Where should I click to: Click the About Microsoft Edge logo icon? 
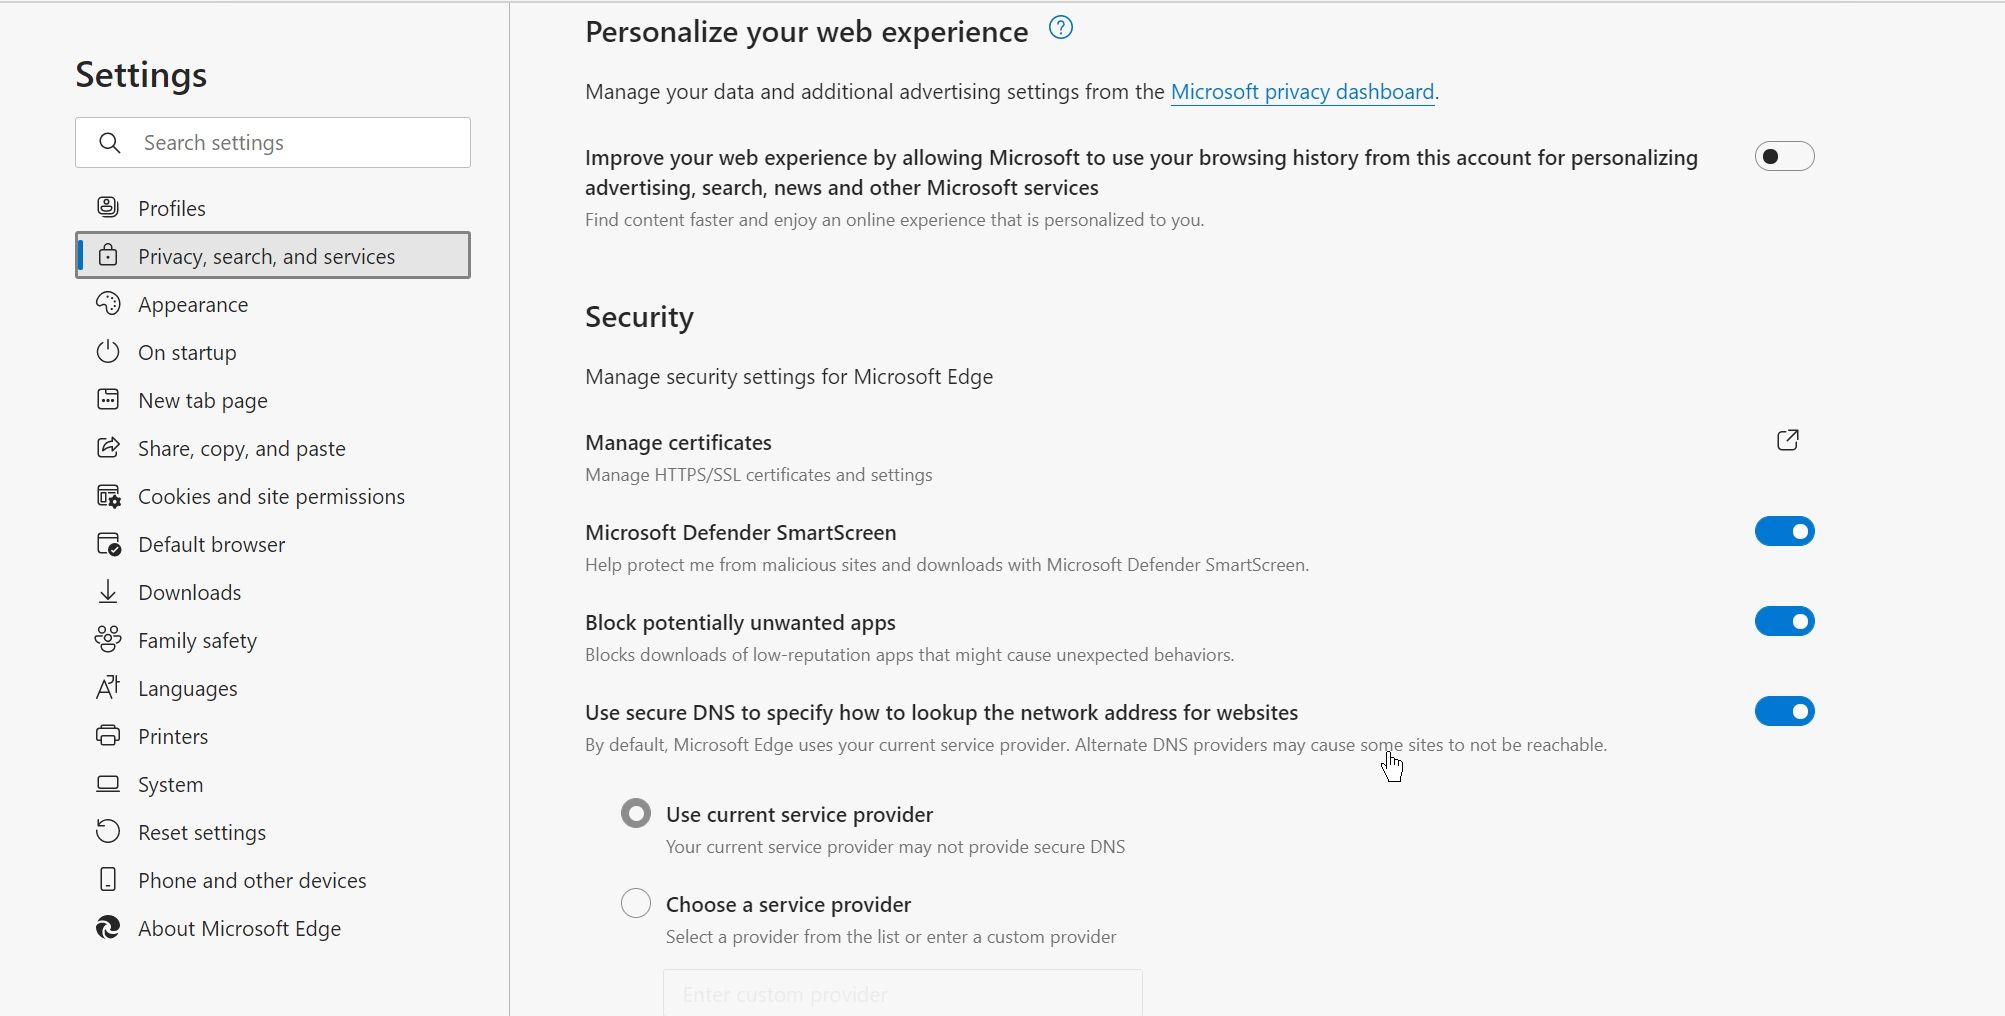(x=108, y=927)
